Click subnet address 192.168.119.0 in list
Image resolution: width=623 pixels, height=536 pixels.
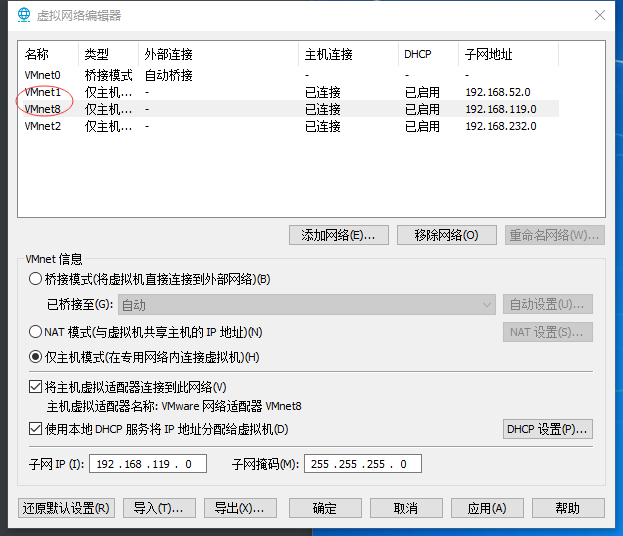point(501,109)
